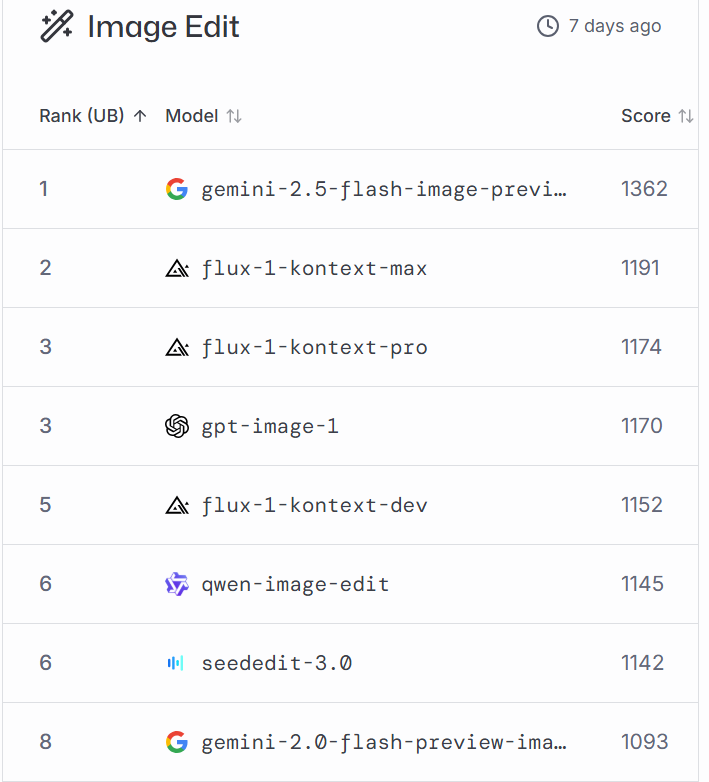
Task: Click the 7 days ago timestamp
Action: (x=615, y=26)
